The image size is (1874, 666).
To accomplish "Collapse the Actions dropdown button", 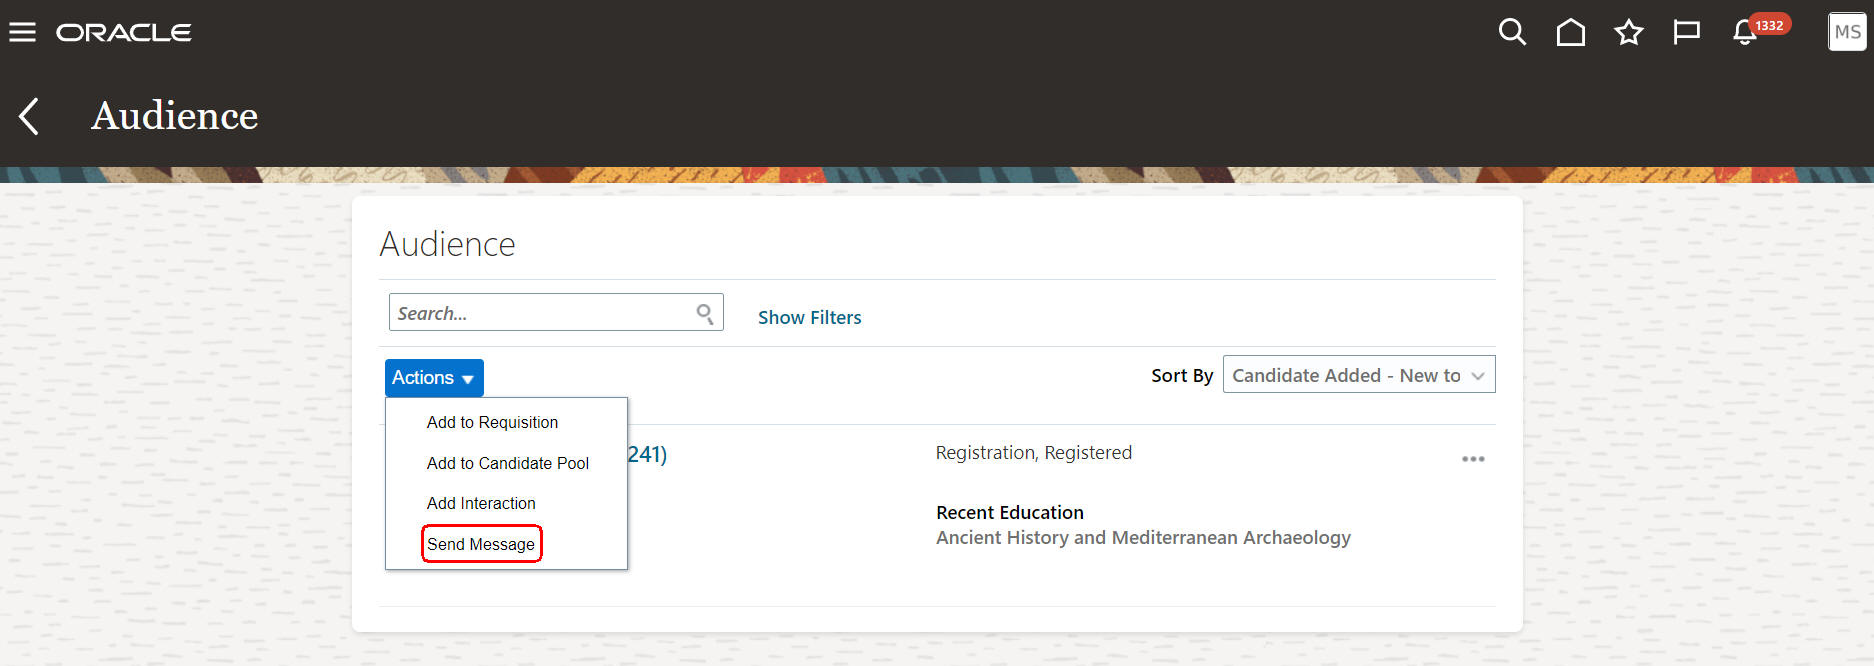I will click(x=434, y=378).
